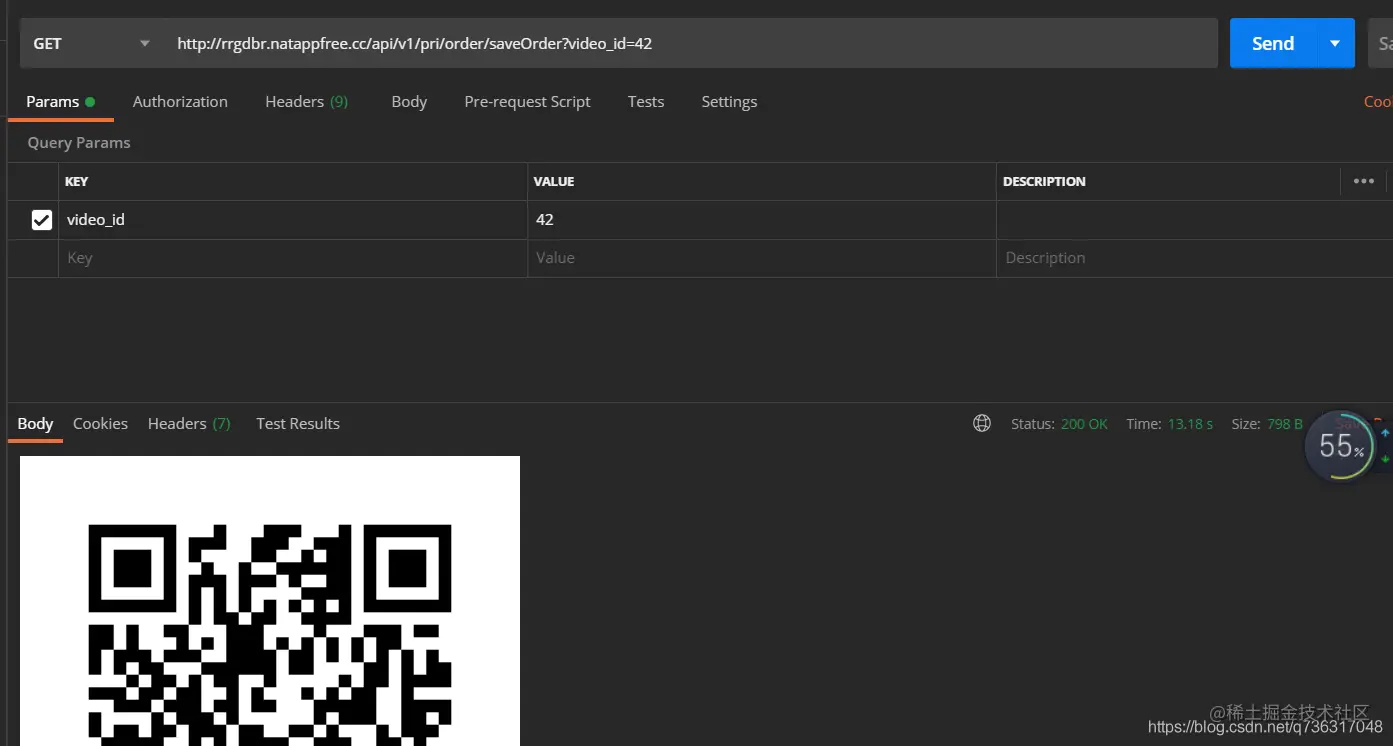Open the response Headers (7) tab
Viewport: 1393px width, 746px height.
[189, 424]
